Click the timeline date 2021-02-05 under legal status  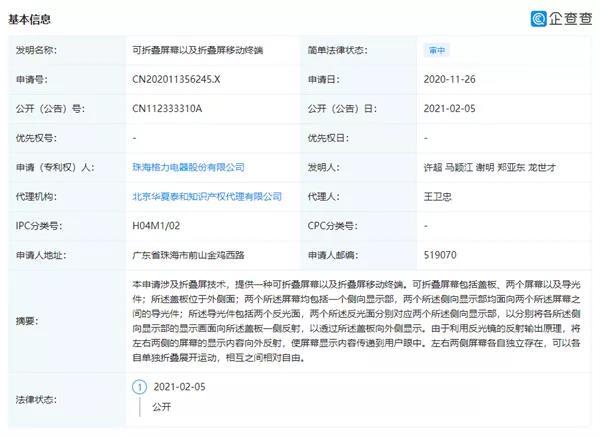click(x=179, y=387)
